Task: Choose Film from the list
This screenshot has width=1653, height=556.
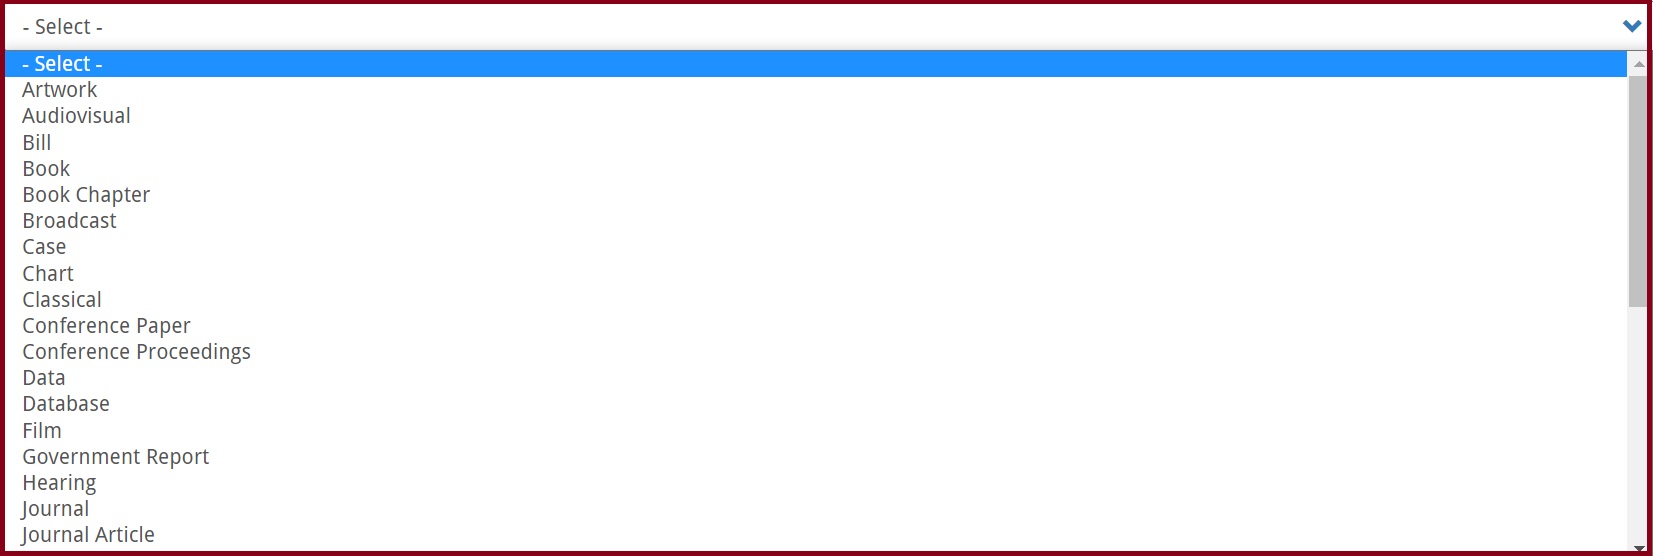Action: [x=816, y=430]
